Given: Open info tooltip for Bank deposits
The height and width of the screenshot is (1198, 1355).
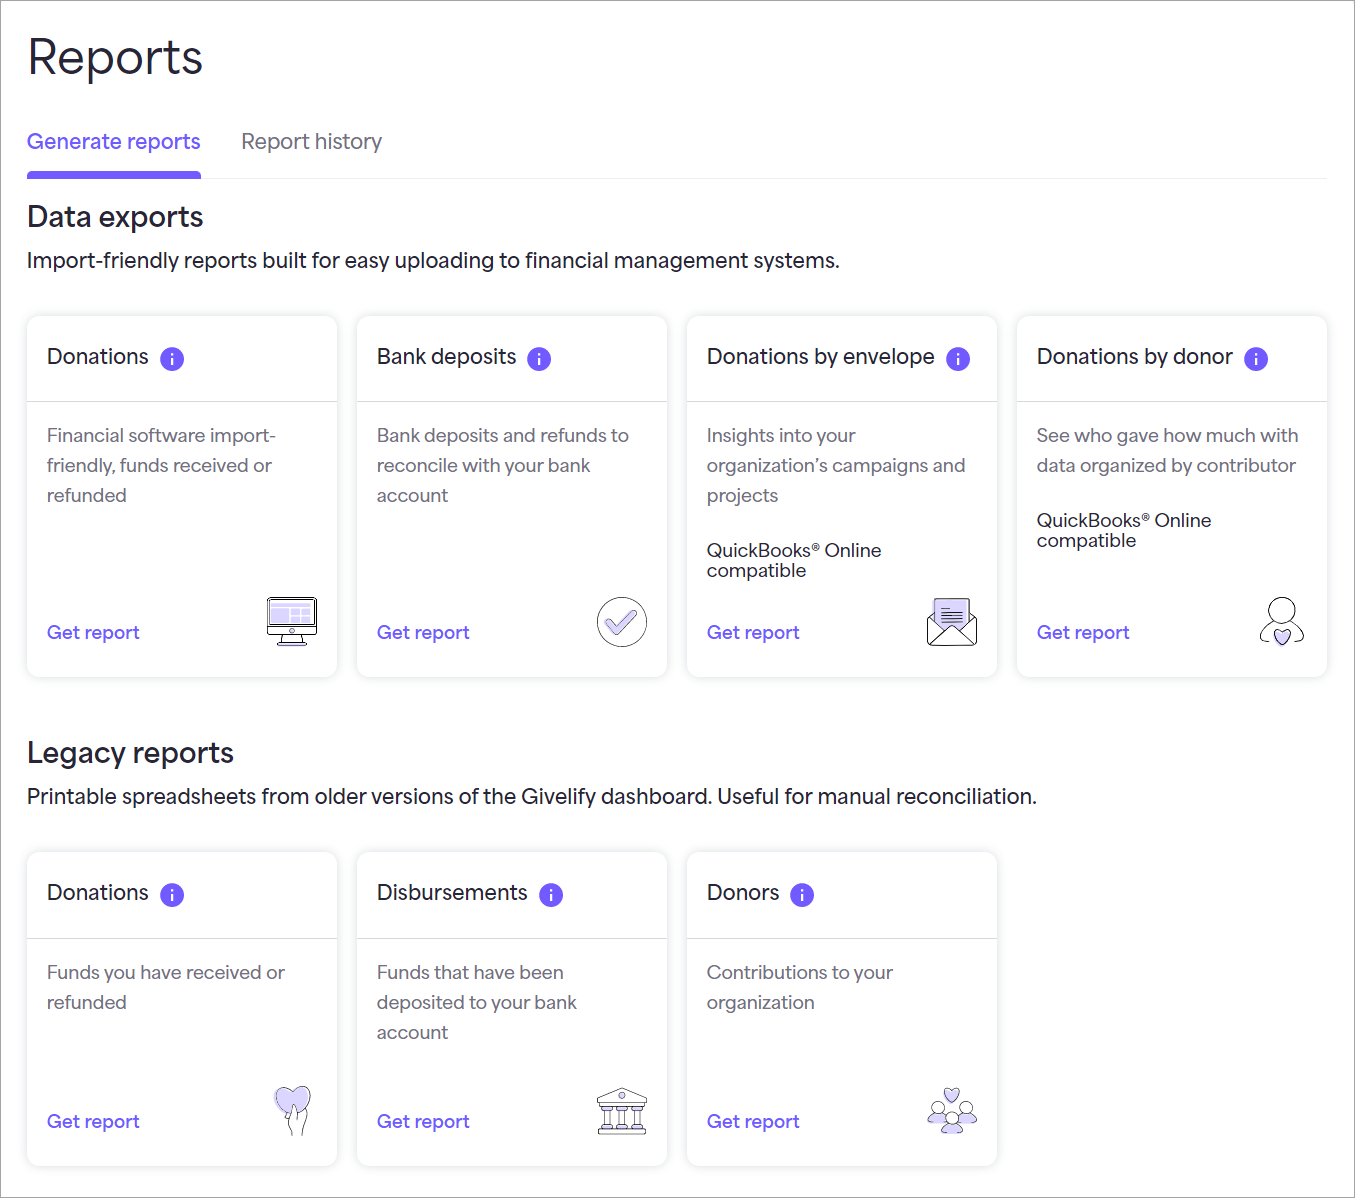Looking at the screenshot, I should (539, 358).
